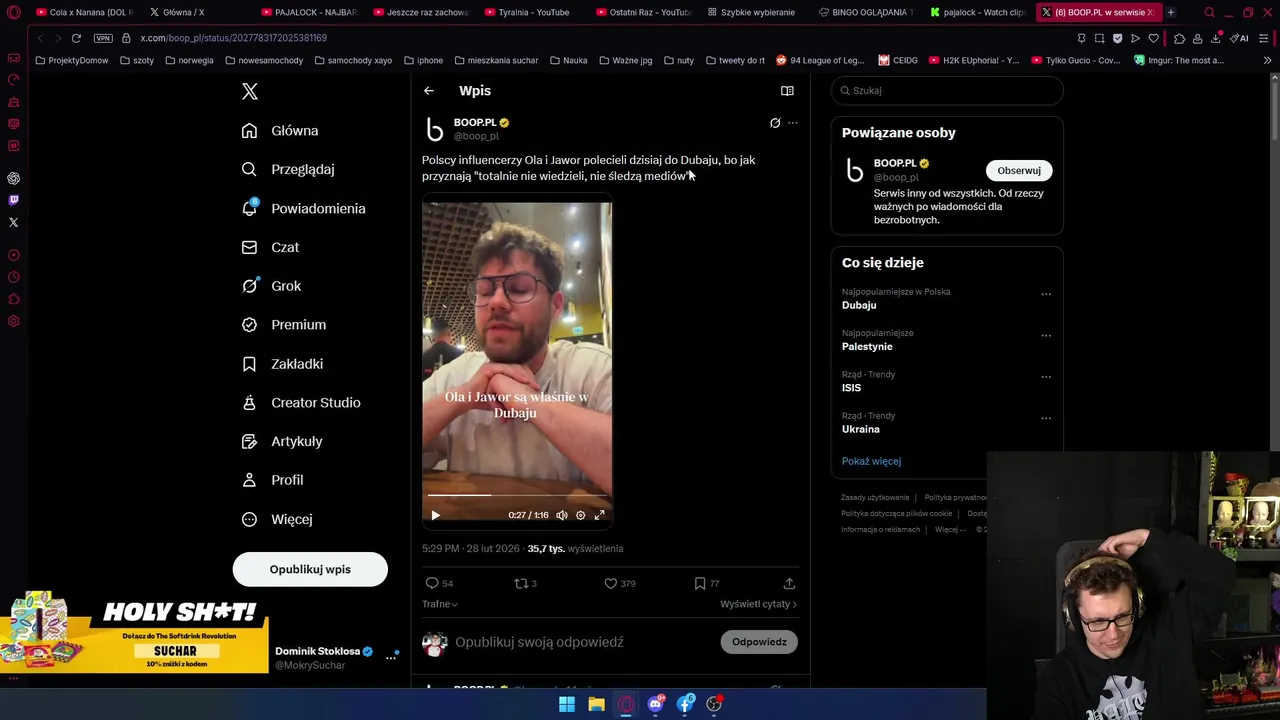Open options for ISIS trend

pos(1046,377)
